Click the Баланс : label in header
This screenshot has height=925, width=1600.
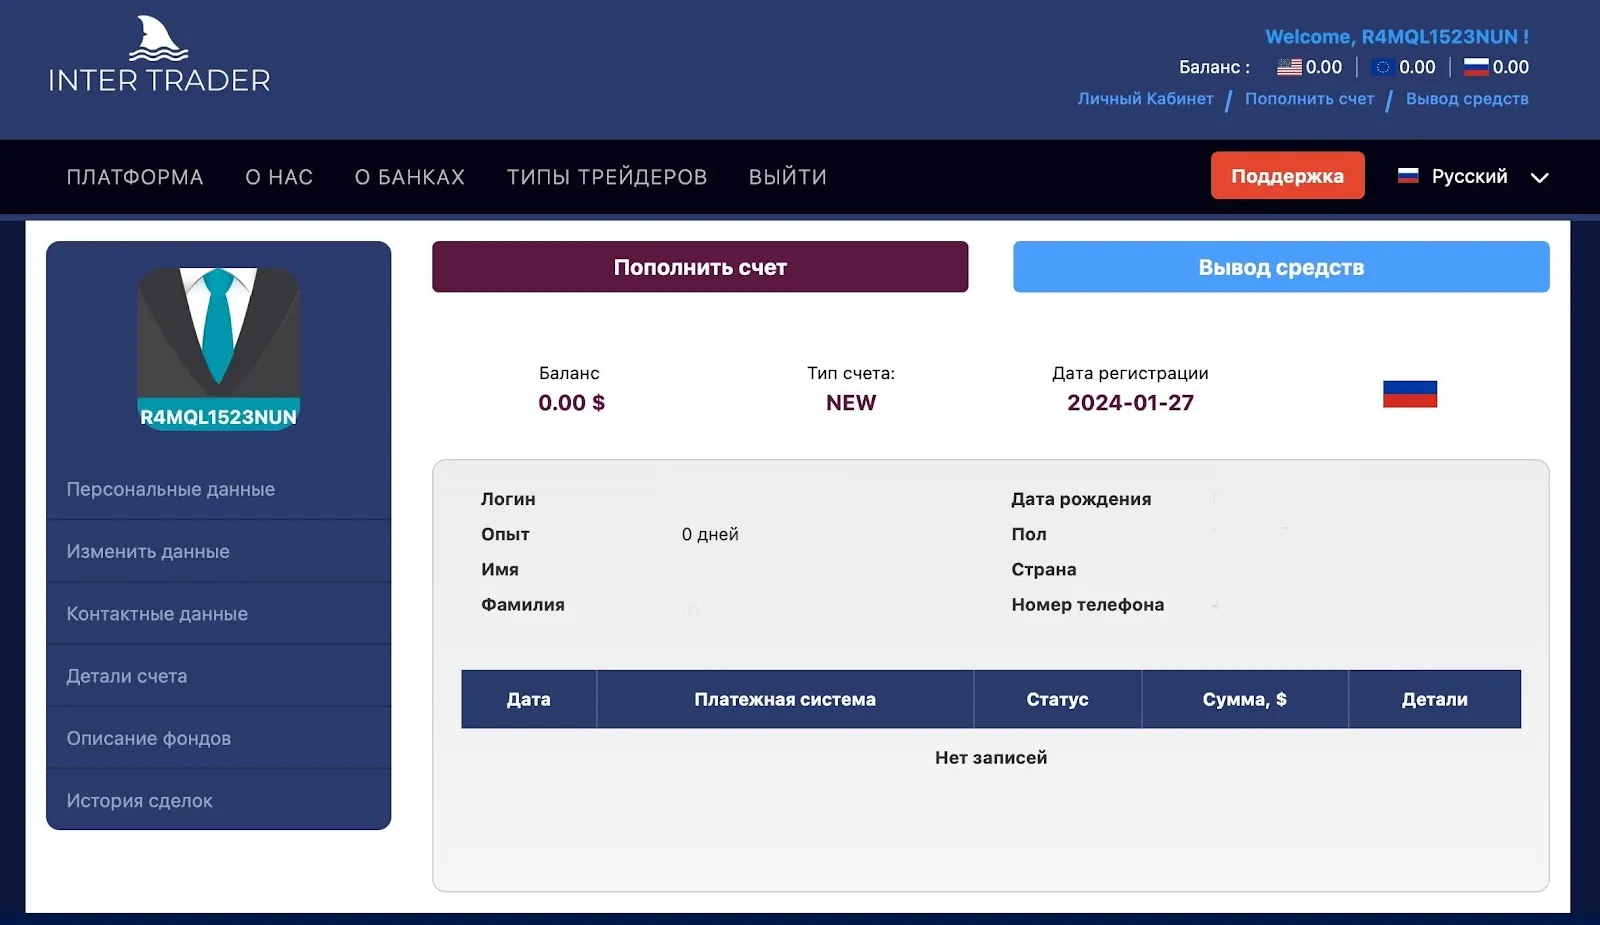click(1214, 67)
